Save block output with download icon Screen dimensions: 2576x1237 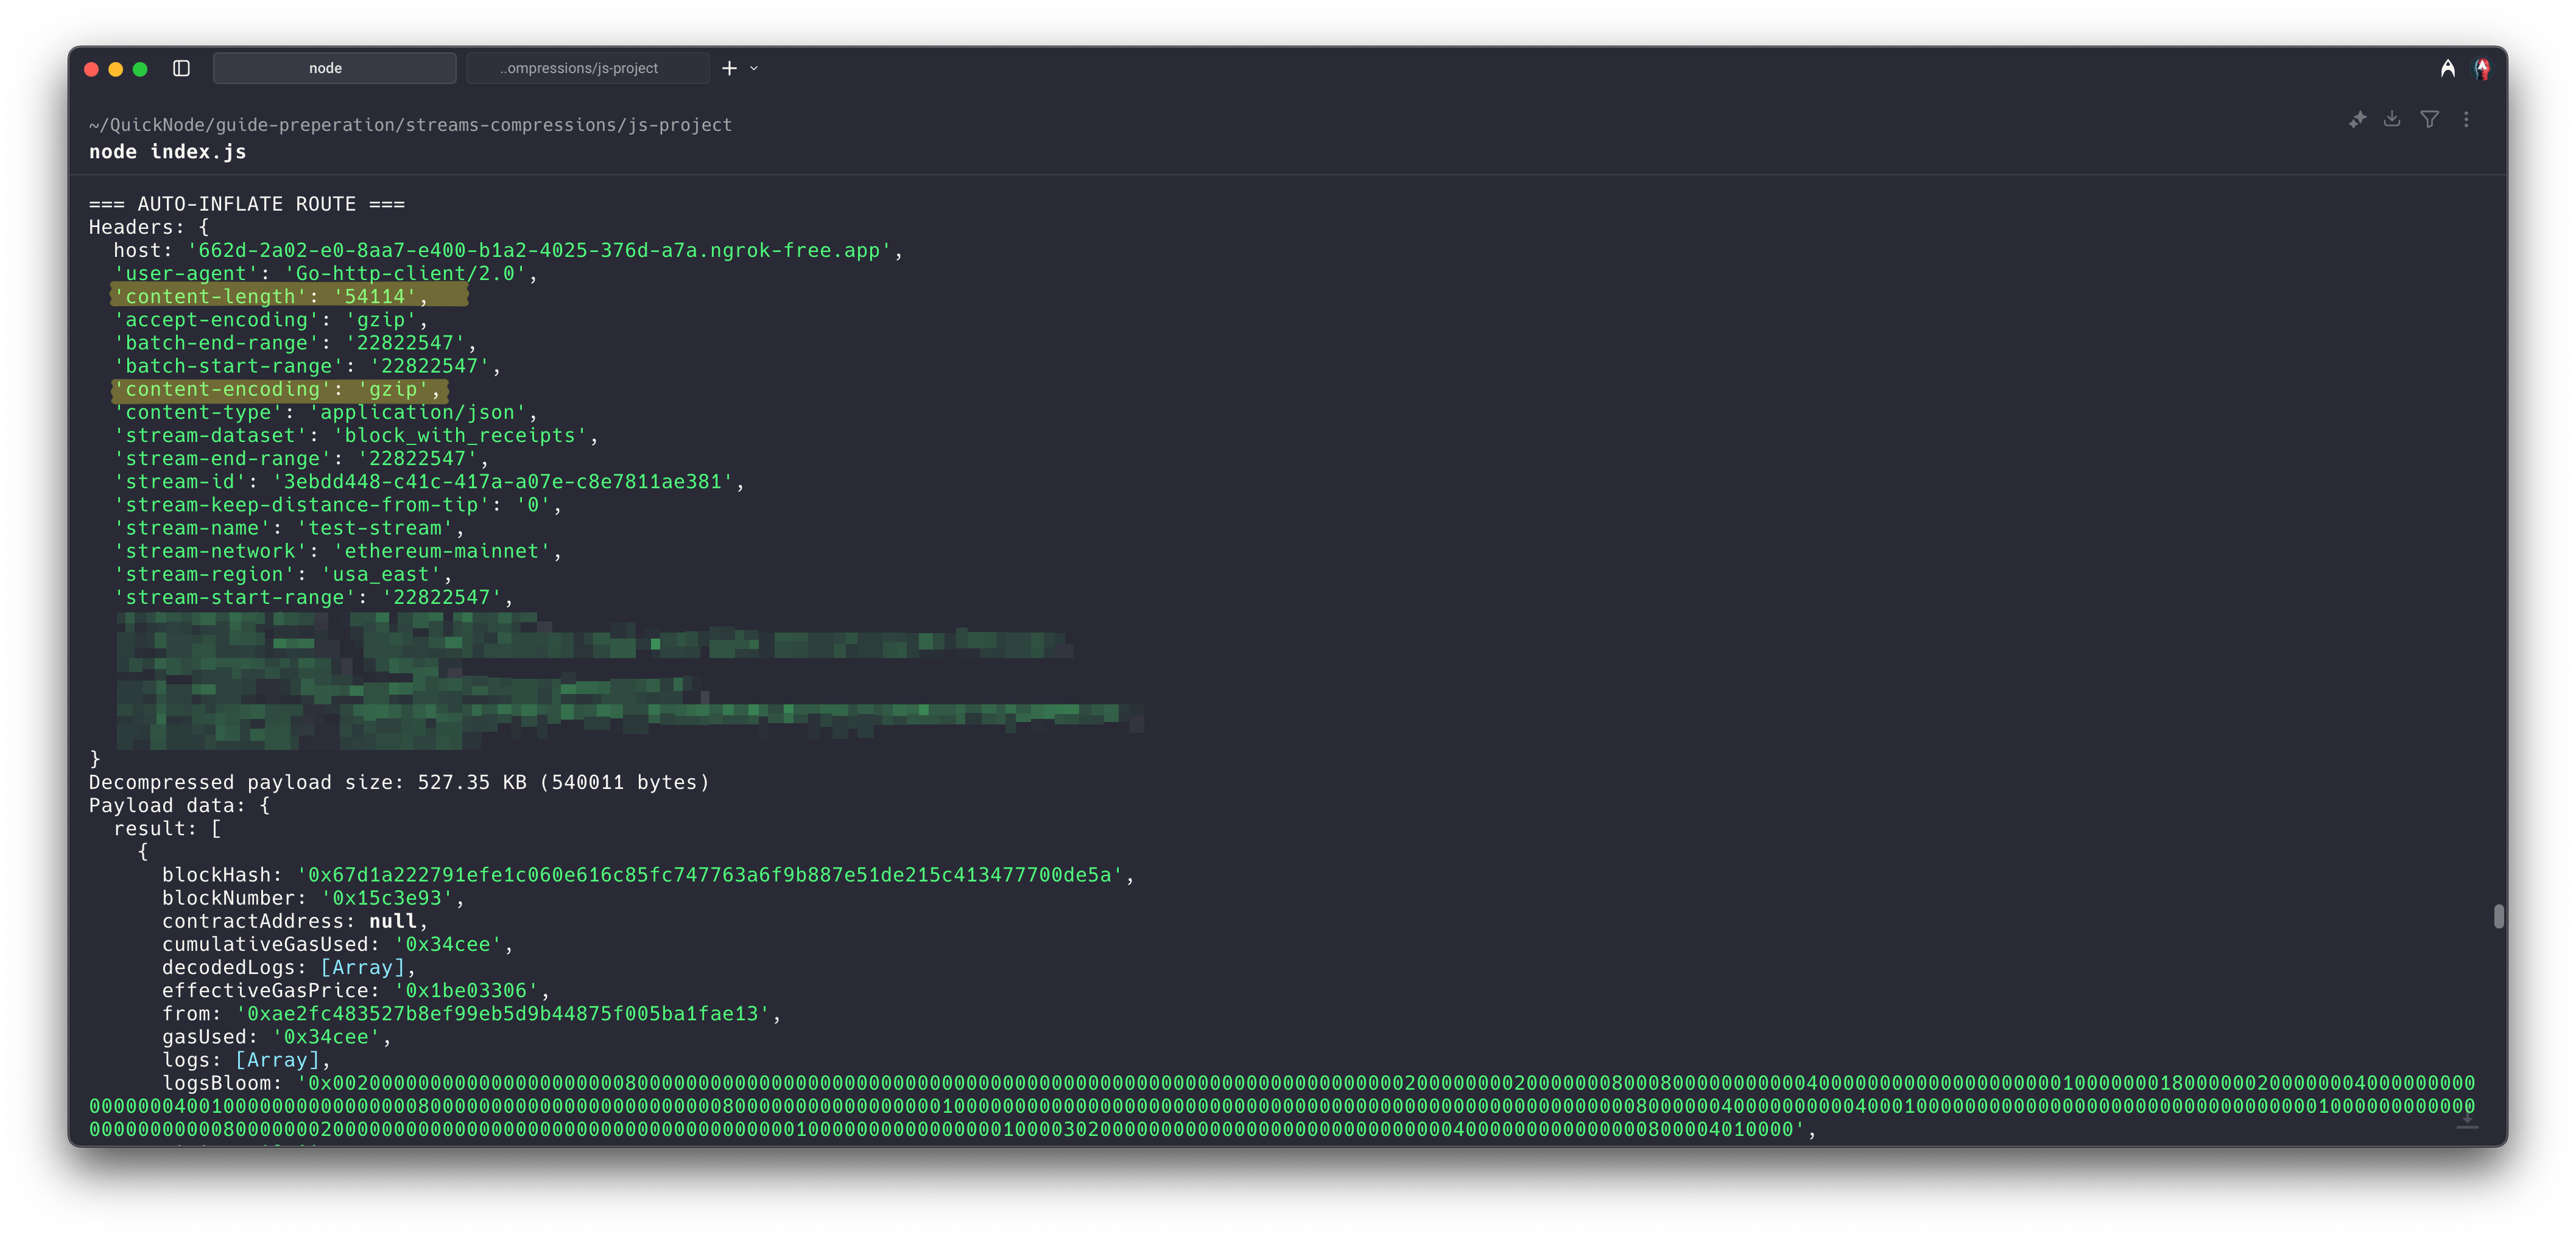[2392, 119]
